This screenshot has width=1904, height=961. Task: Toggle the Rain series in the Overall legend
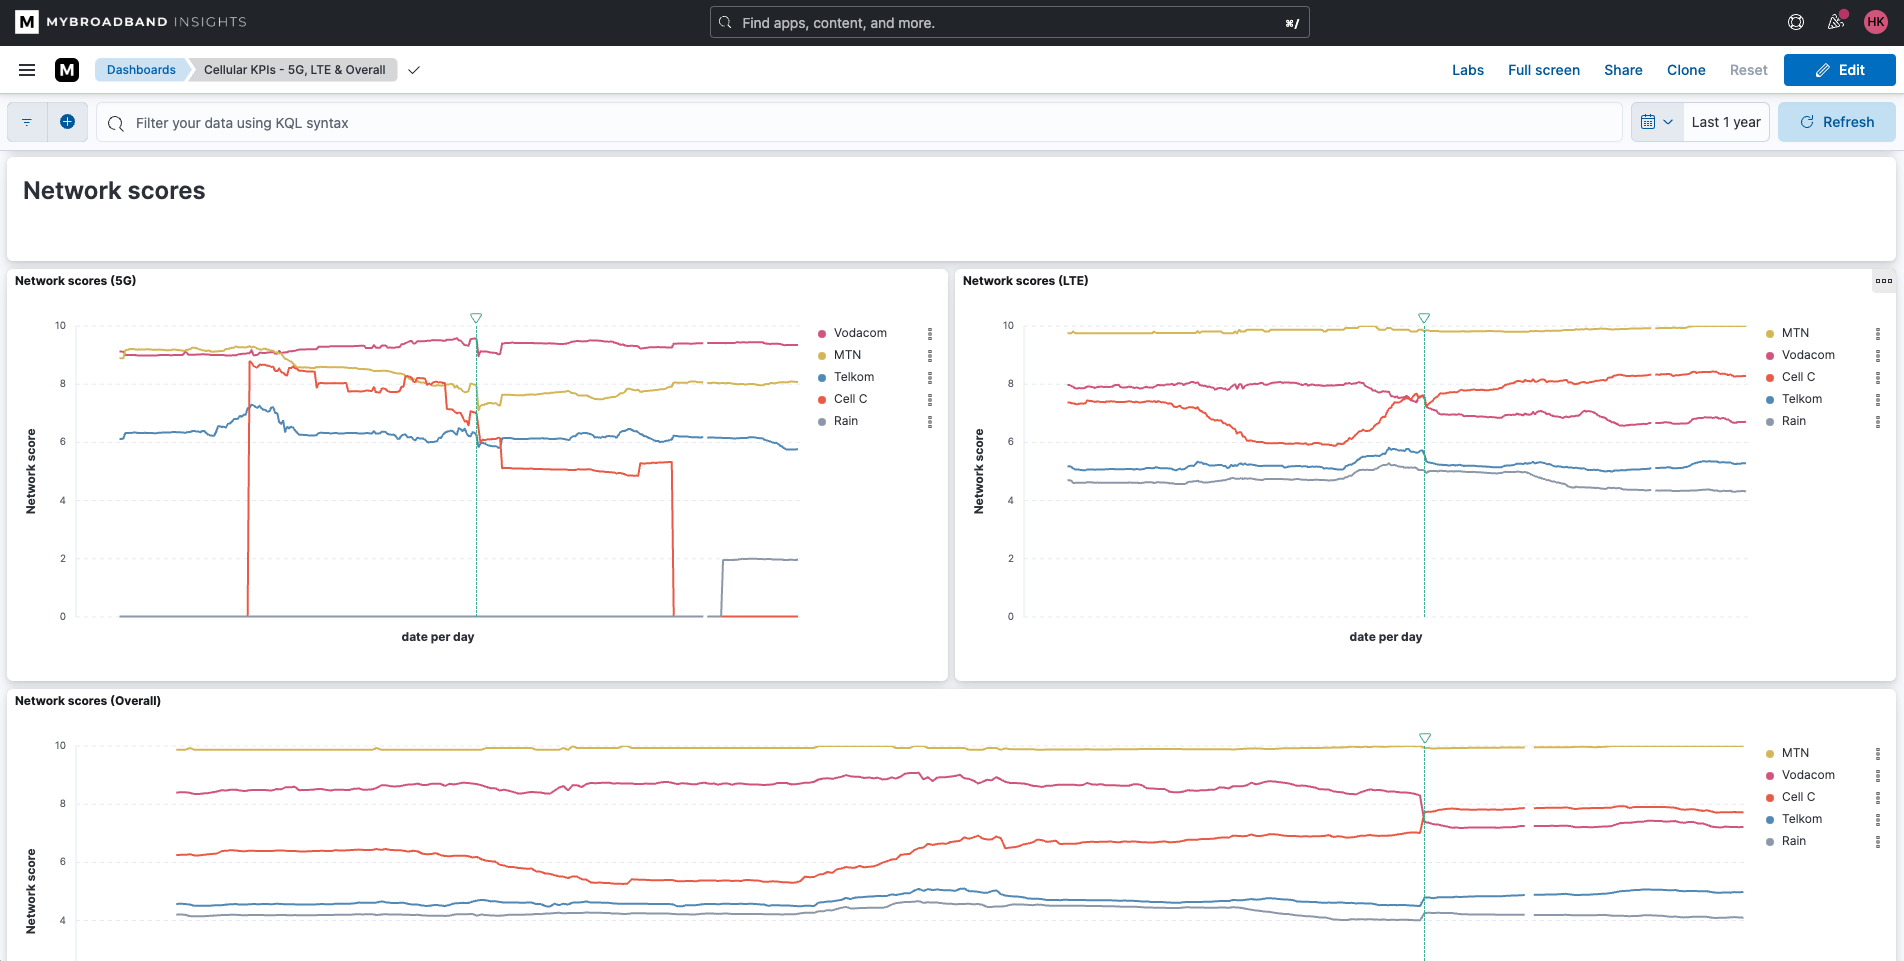pos(1793,841)
